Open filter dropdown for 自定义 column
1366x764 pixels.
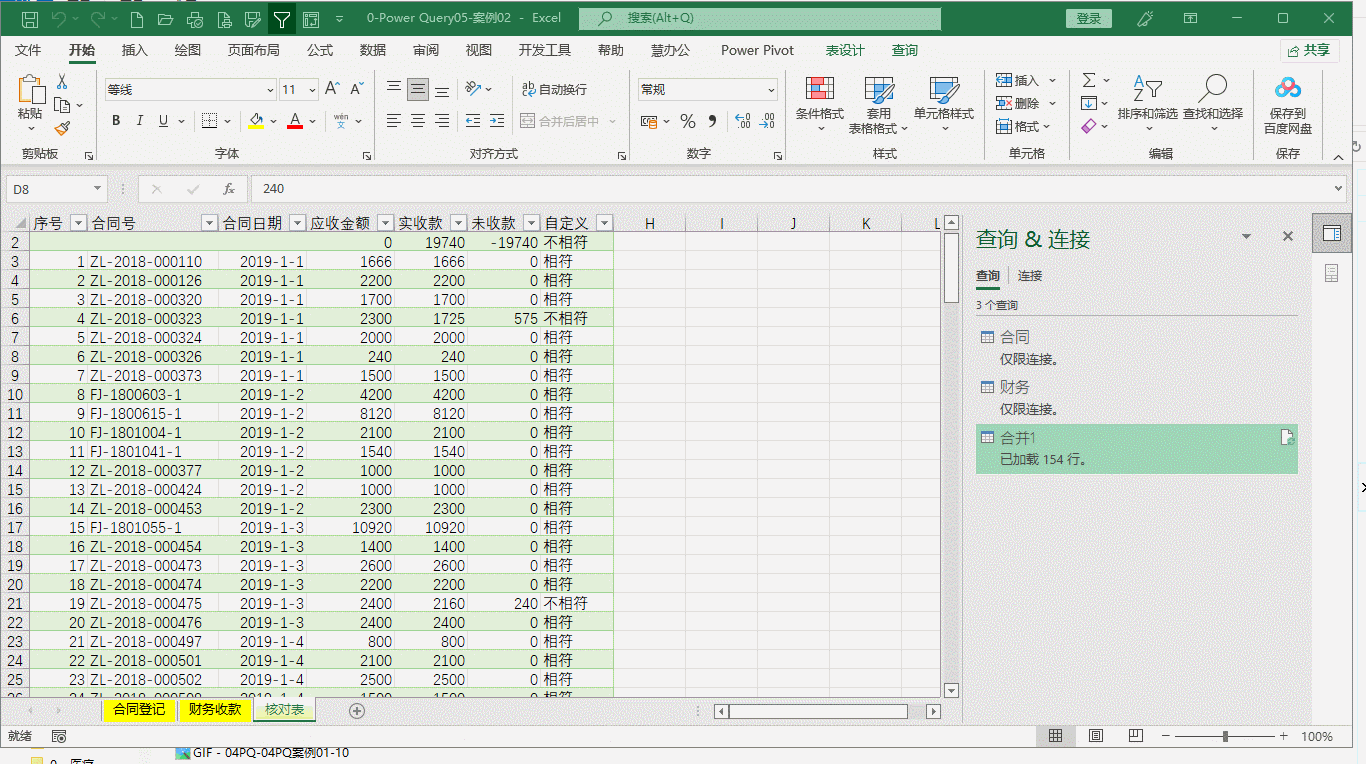pos(603,223)
